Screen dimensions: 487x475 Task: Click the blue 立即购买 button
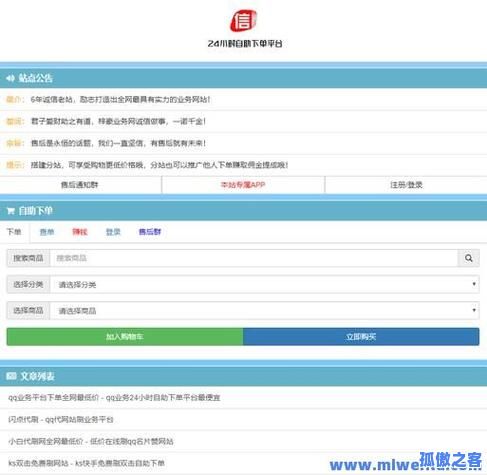[x=361, y=337]
